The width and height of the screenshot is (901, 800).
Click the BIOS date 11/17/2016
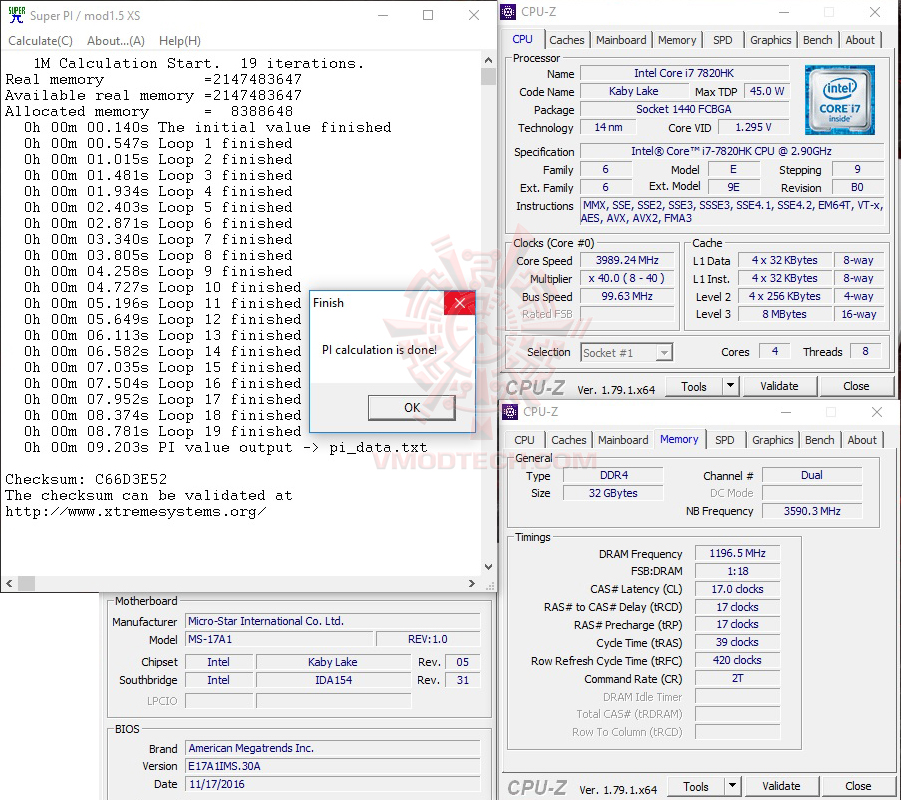(332, 784)
